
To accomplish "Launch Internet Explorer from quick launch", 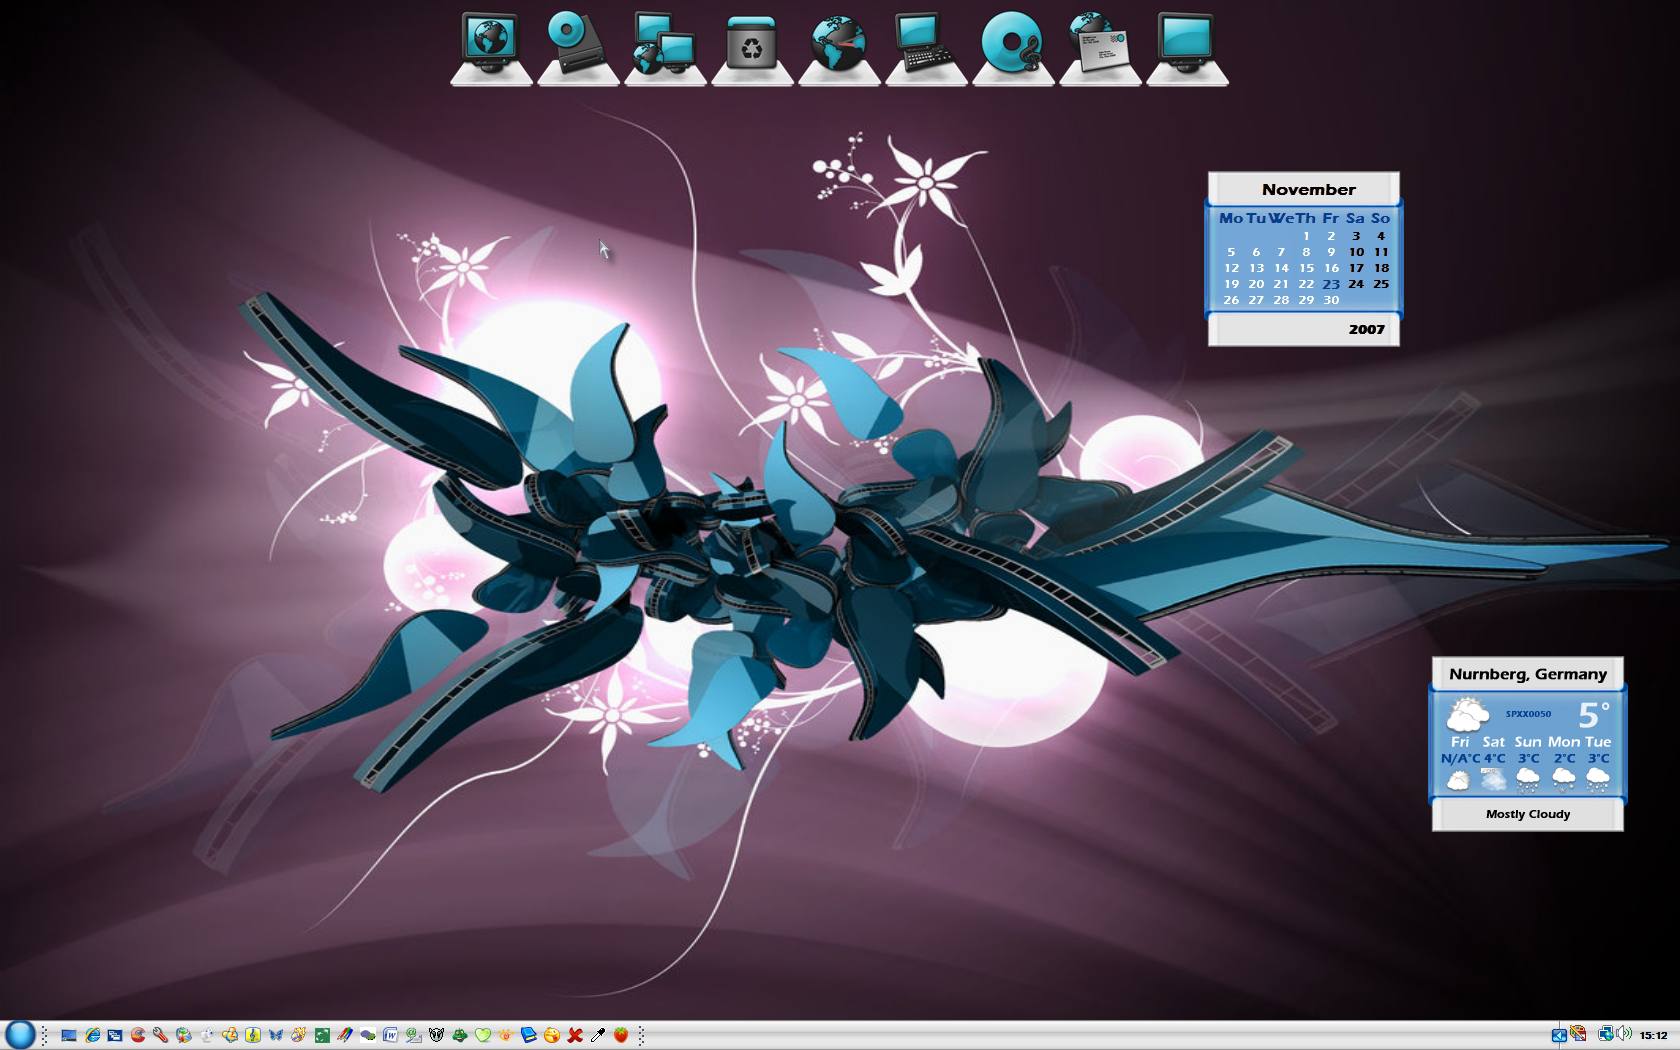I will 93,1035.
